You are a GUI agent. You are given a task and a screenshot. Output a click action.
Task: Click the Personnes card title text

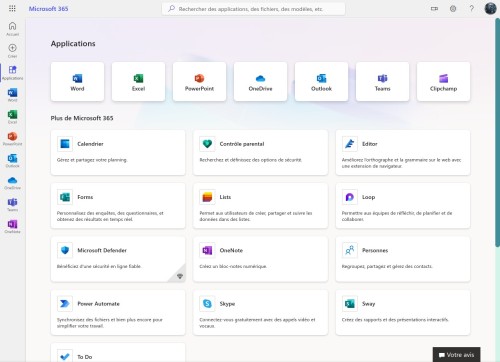click(375, 250)
